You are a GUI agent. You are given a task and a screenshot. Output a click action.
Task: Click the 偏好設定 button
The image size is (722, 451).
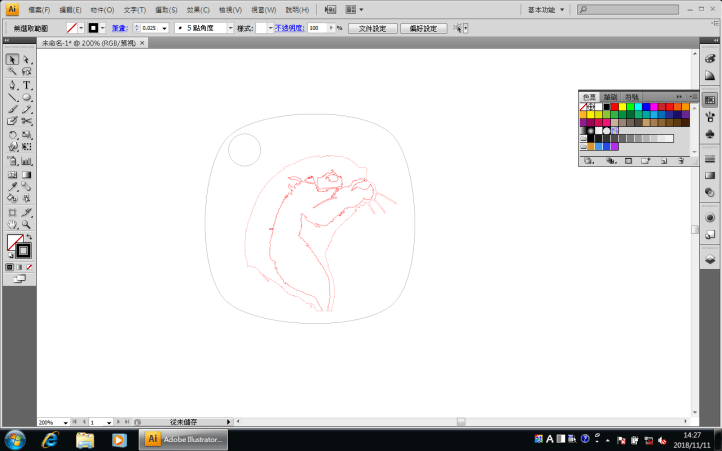[x=423, y=28]
